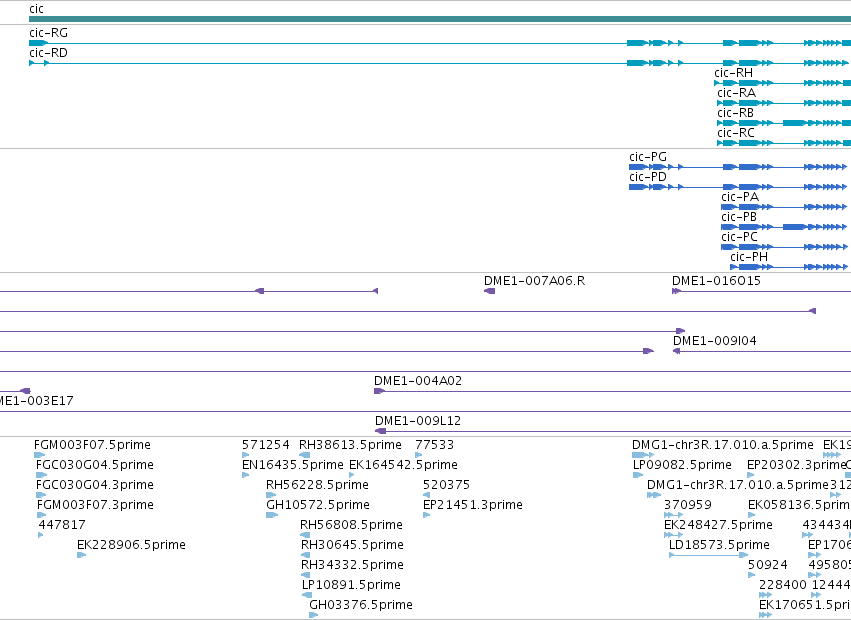Open EST LD18573.5prime

coord(720,545)
